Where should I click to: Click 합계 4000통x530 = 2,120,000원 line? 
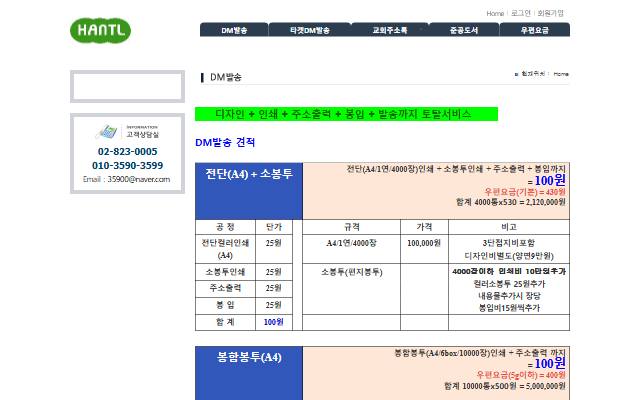(x=511, y=202)
